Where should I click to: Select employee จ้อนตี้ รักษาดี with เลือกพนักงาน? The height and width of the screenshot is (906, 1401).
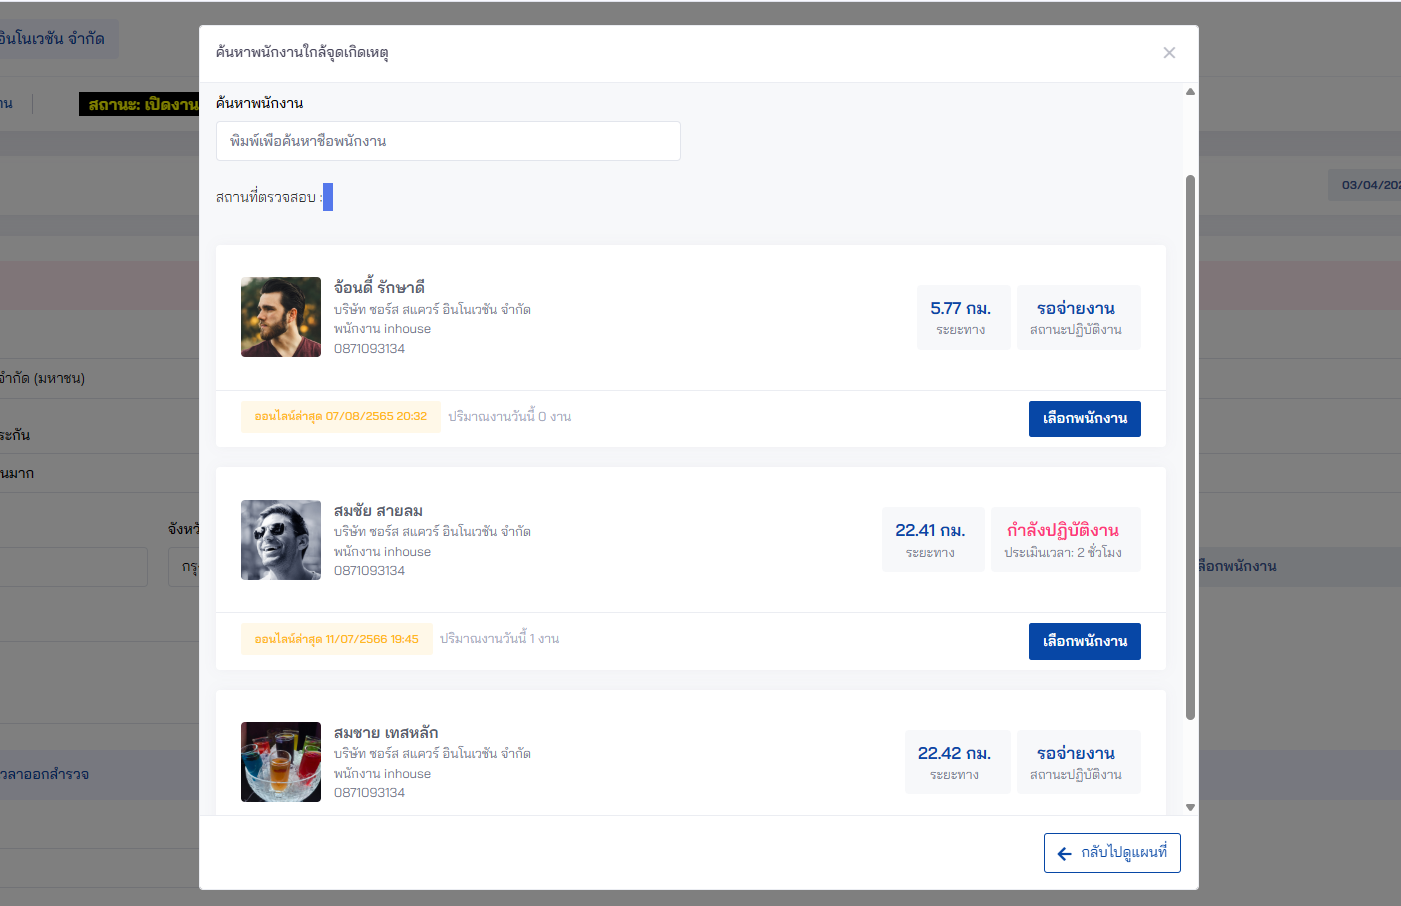tap(1084, 419)
